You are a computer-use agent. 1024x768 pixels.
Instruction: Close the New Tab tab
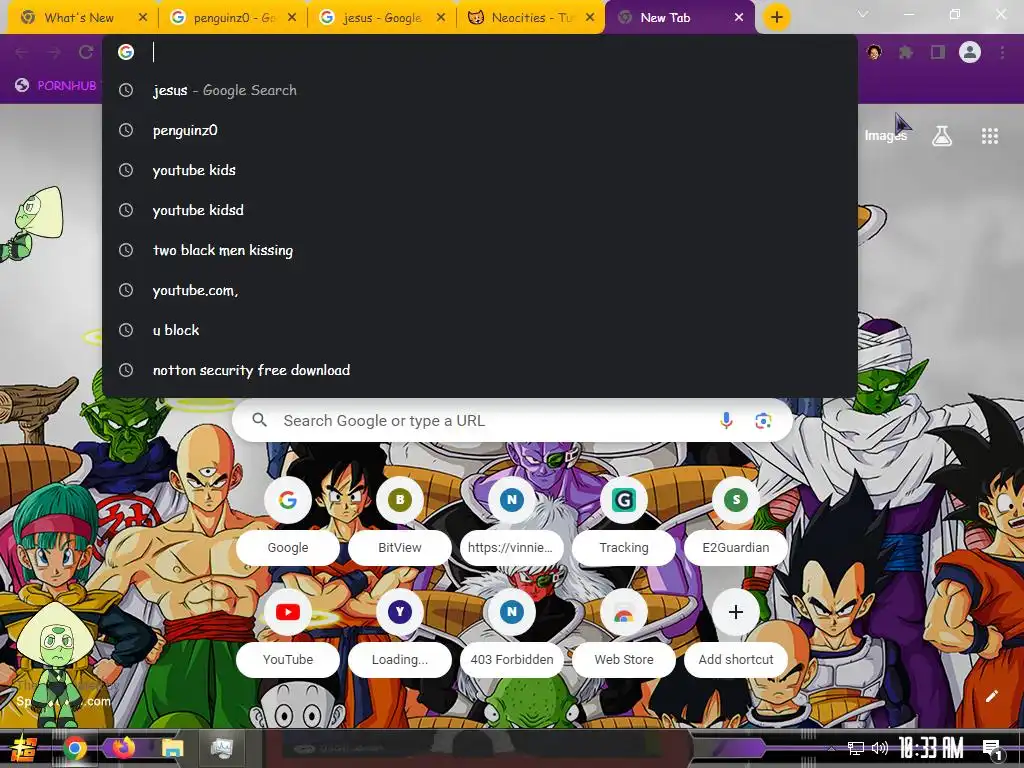739,18
